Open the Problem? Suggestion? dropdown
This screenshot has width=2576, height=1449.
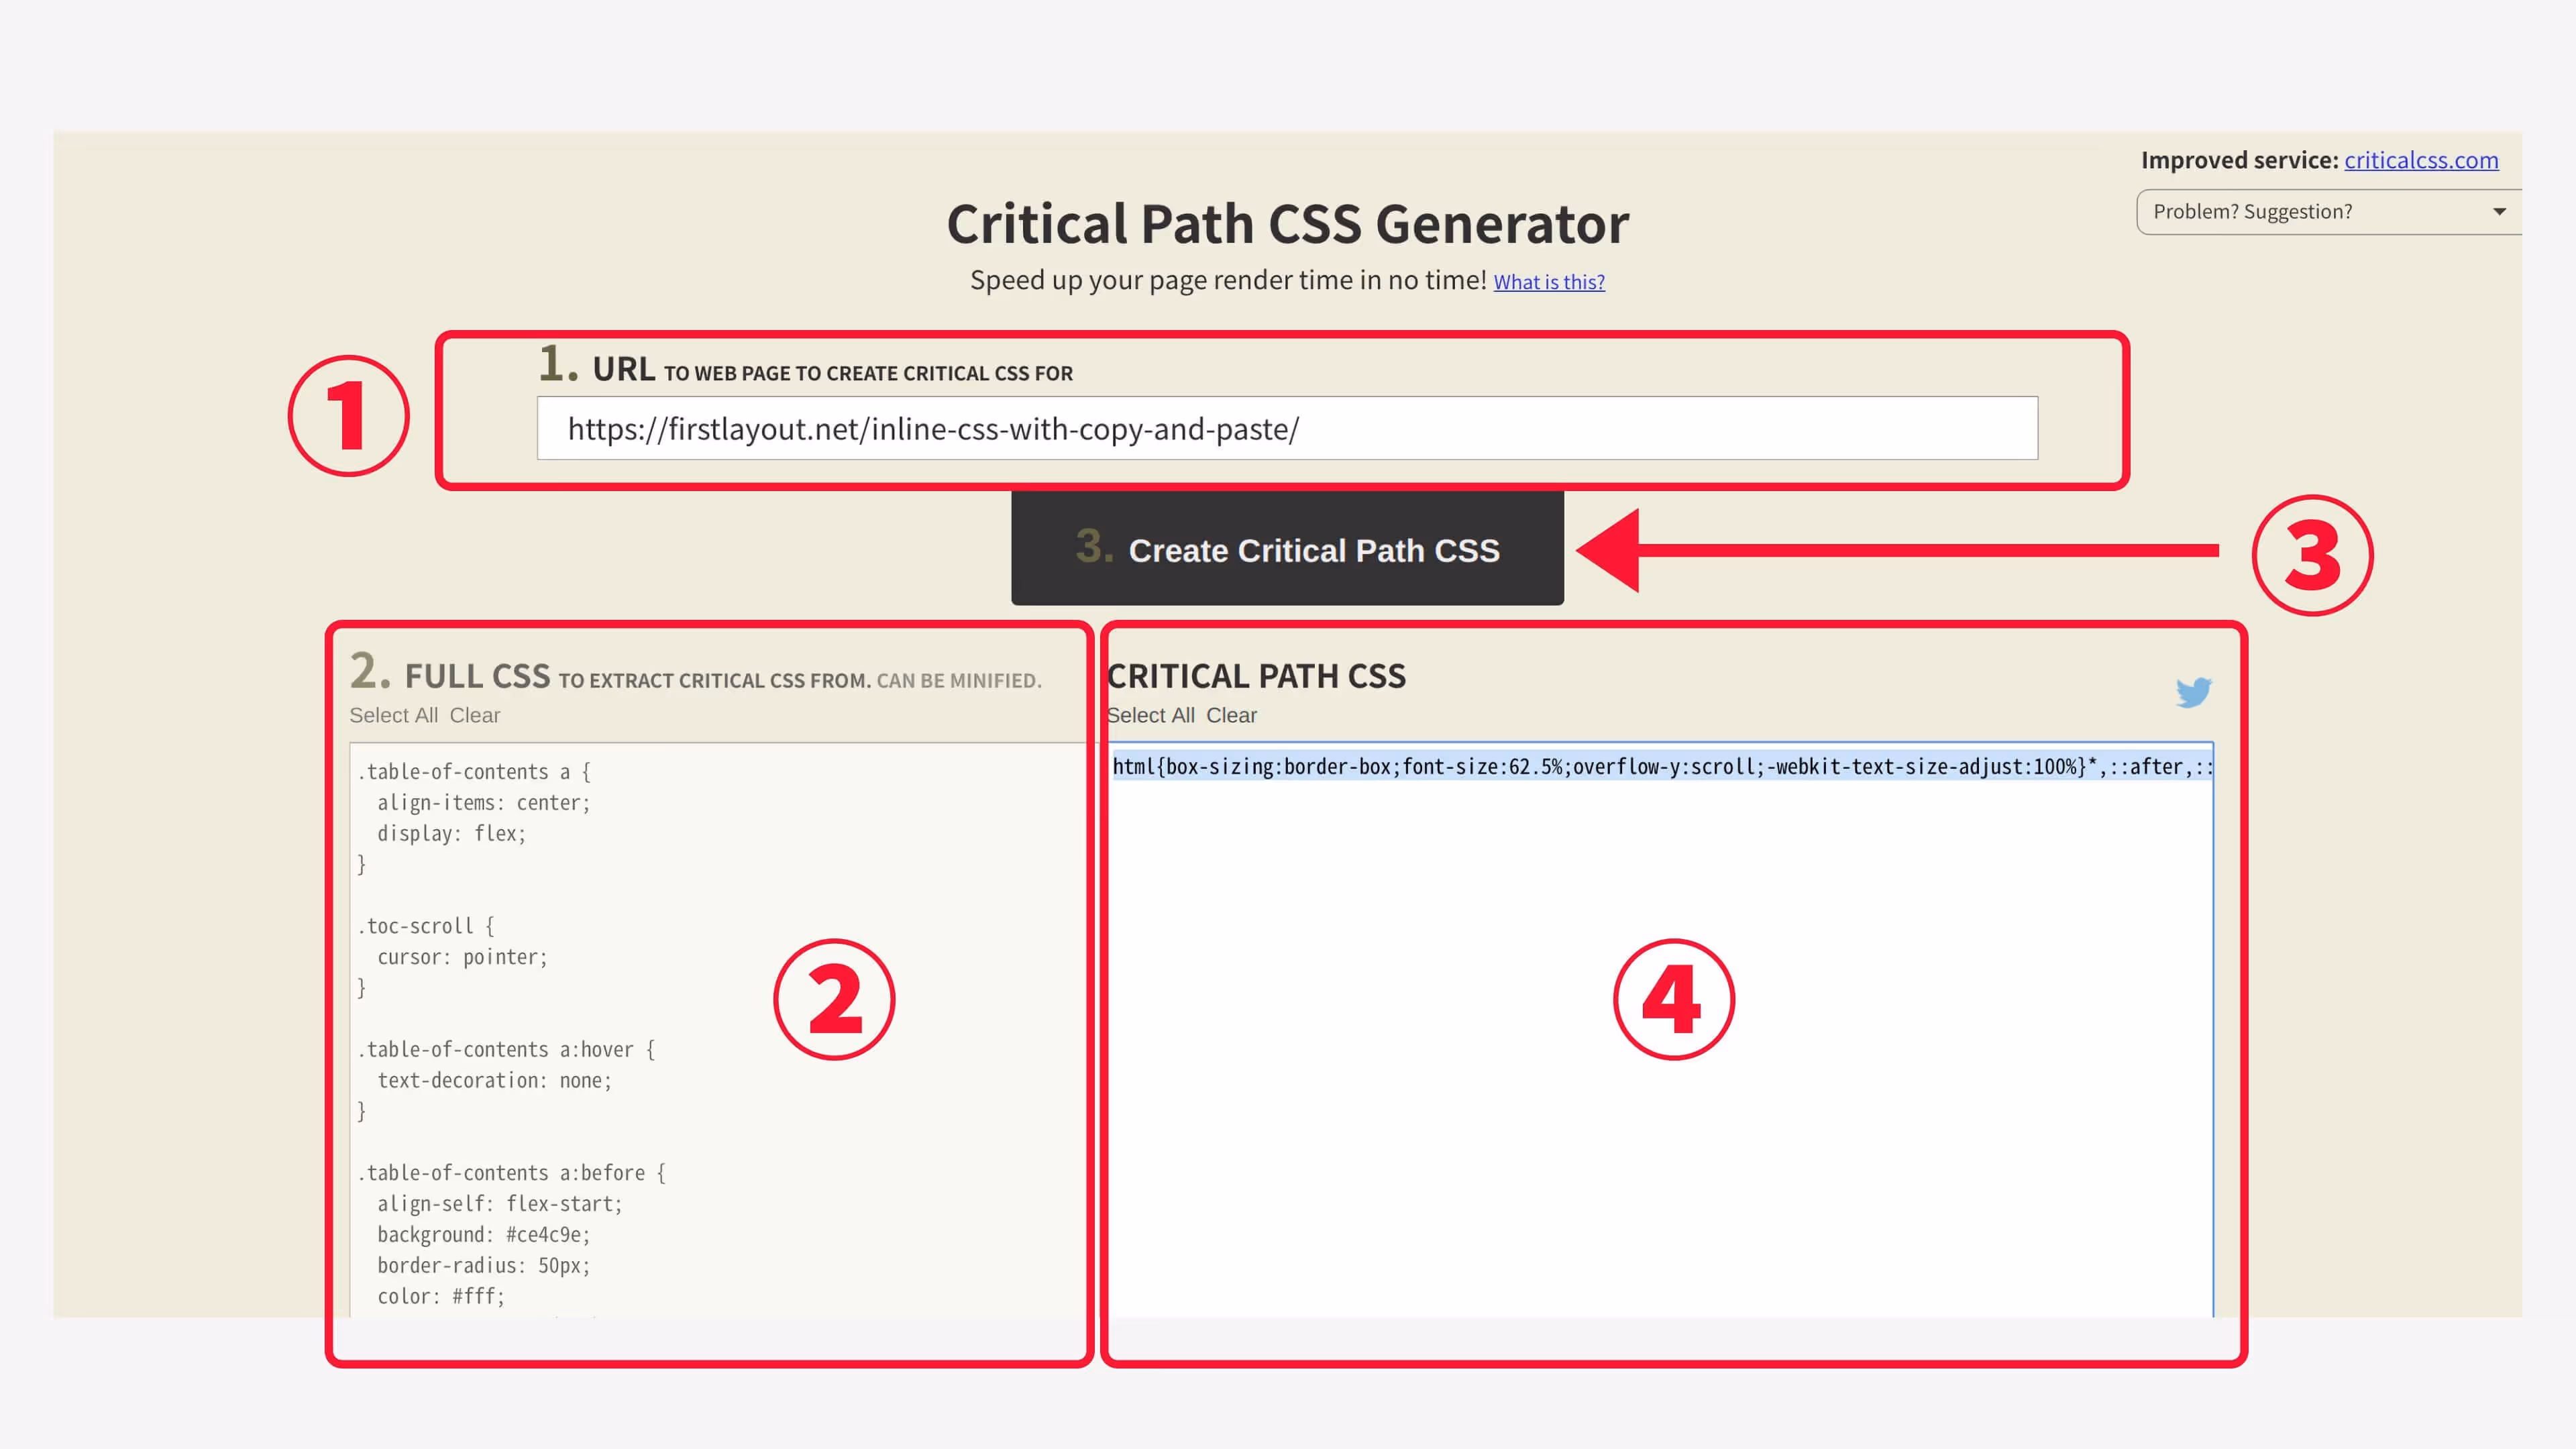click(2300, 212)
